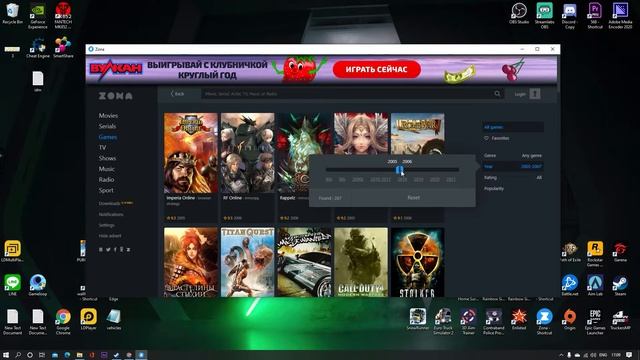The width and height of the screenshot is (640, 360).
Task: Open the Titan Quest game poster
Action: (x=247, y=262)
